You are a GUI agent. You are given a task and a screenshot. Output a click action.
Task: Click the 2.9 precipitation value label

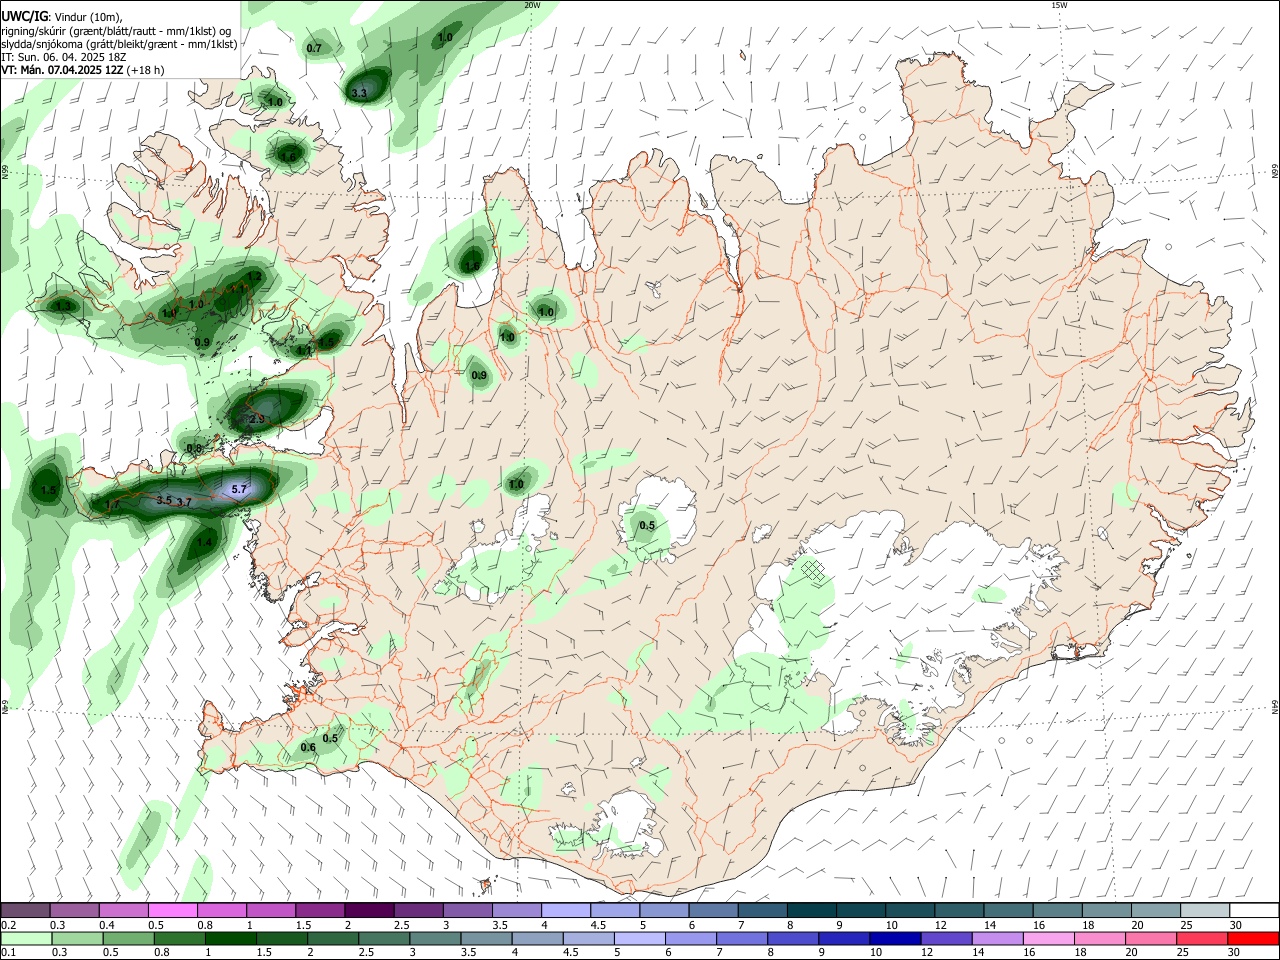pyautogui.click(x=257, y=418)
